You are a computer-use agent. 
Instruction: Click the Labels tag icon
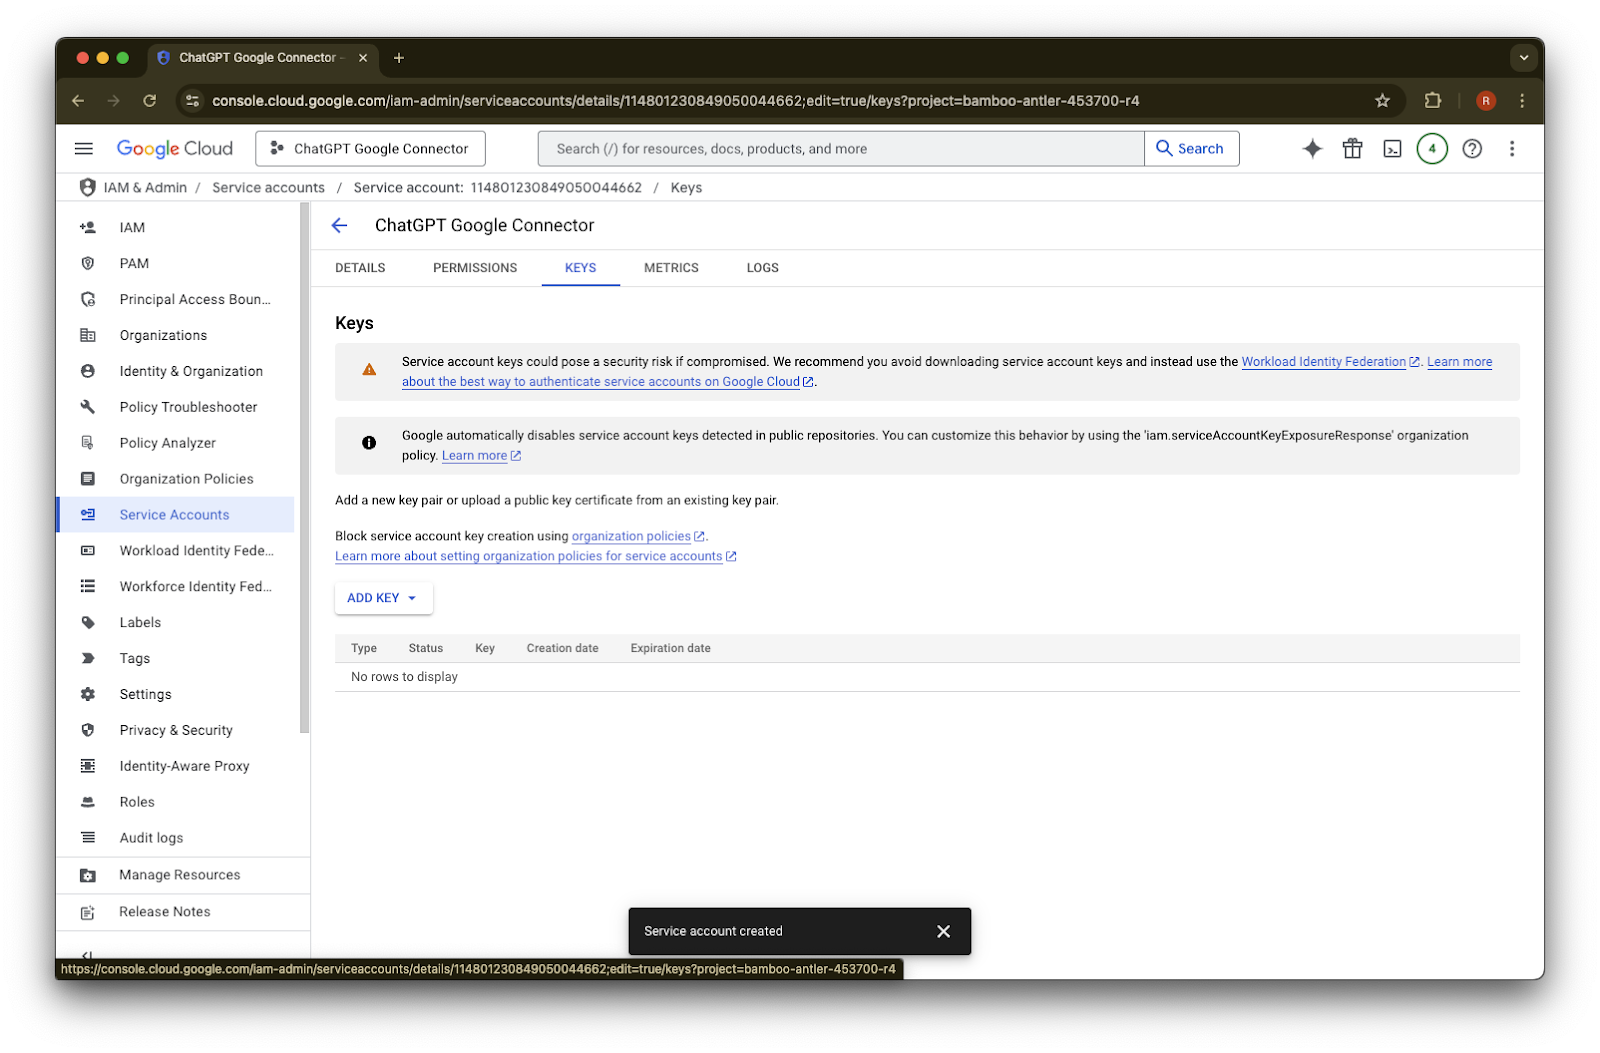[88, 623]
